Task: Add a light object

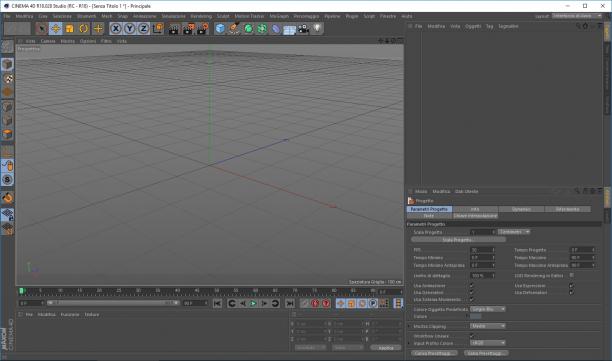Action: point(317,28)
